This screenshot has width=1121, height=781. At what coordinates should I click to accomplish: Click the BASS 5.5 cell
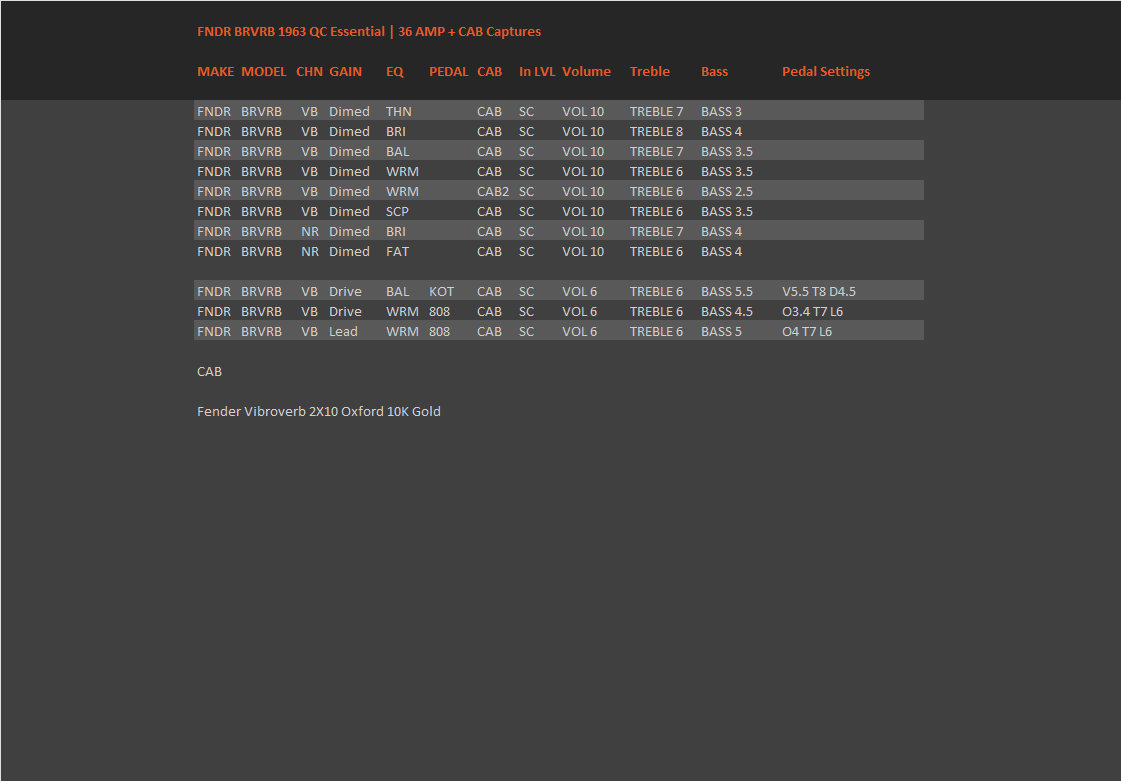pos(727,292)
